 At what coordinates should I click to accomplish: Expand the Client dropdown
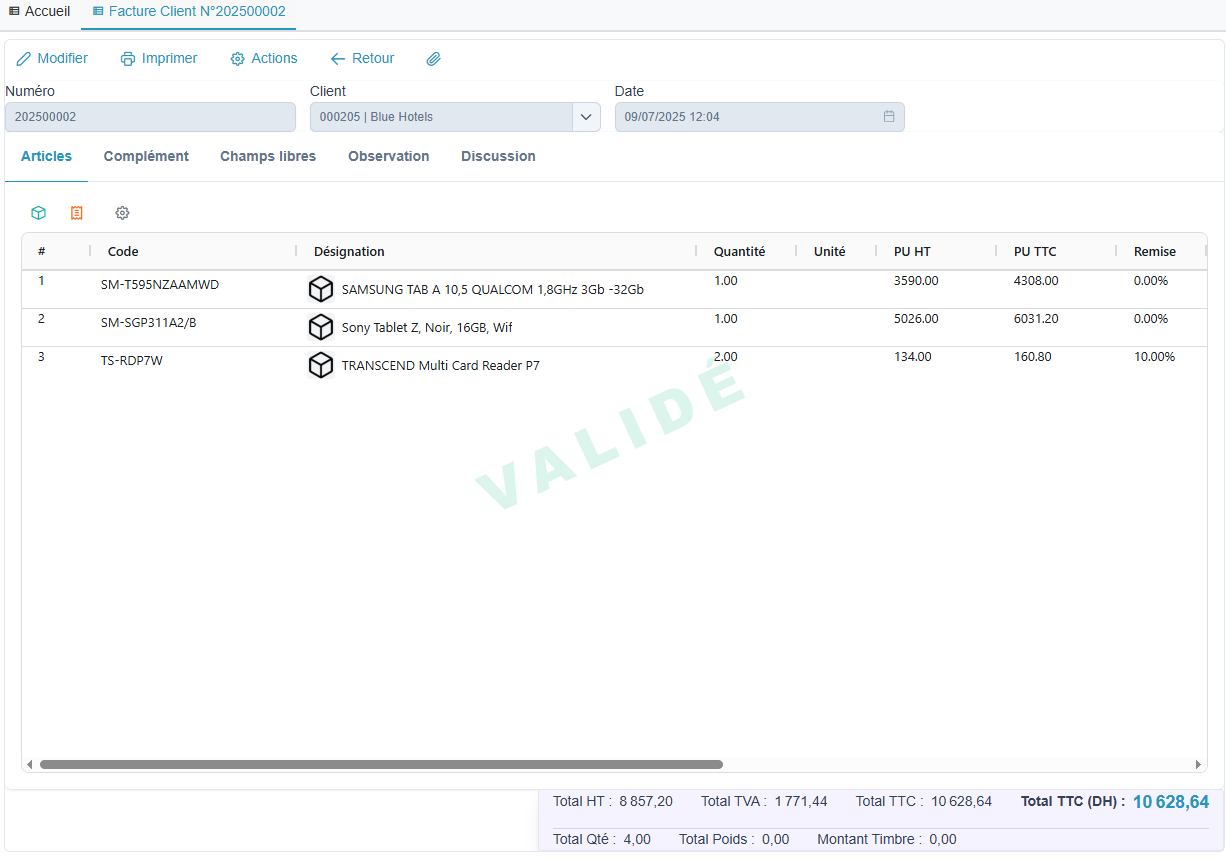point(586,117)
